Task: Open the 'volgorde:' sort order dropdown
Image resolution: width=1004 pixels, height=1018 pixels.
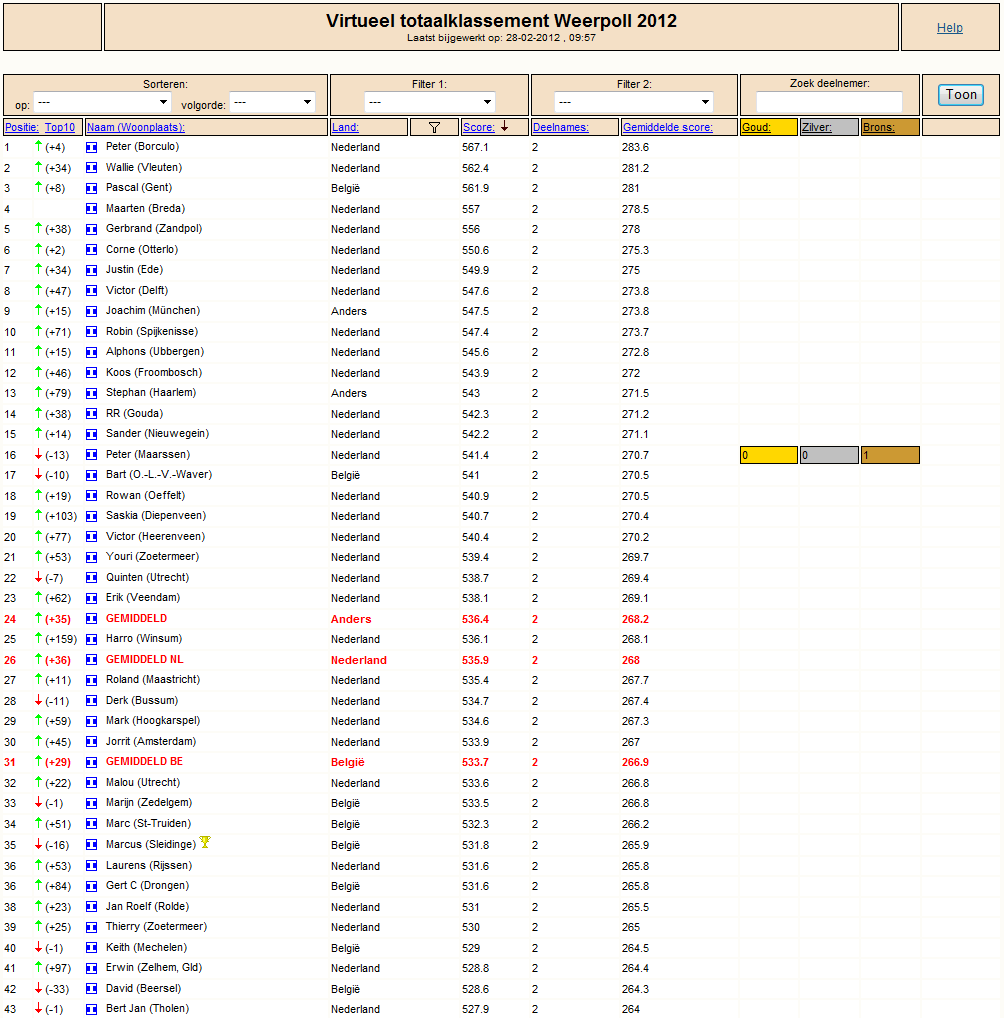Action: tap(273, 103)
